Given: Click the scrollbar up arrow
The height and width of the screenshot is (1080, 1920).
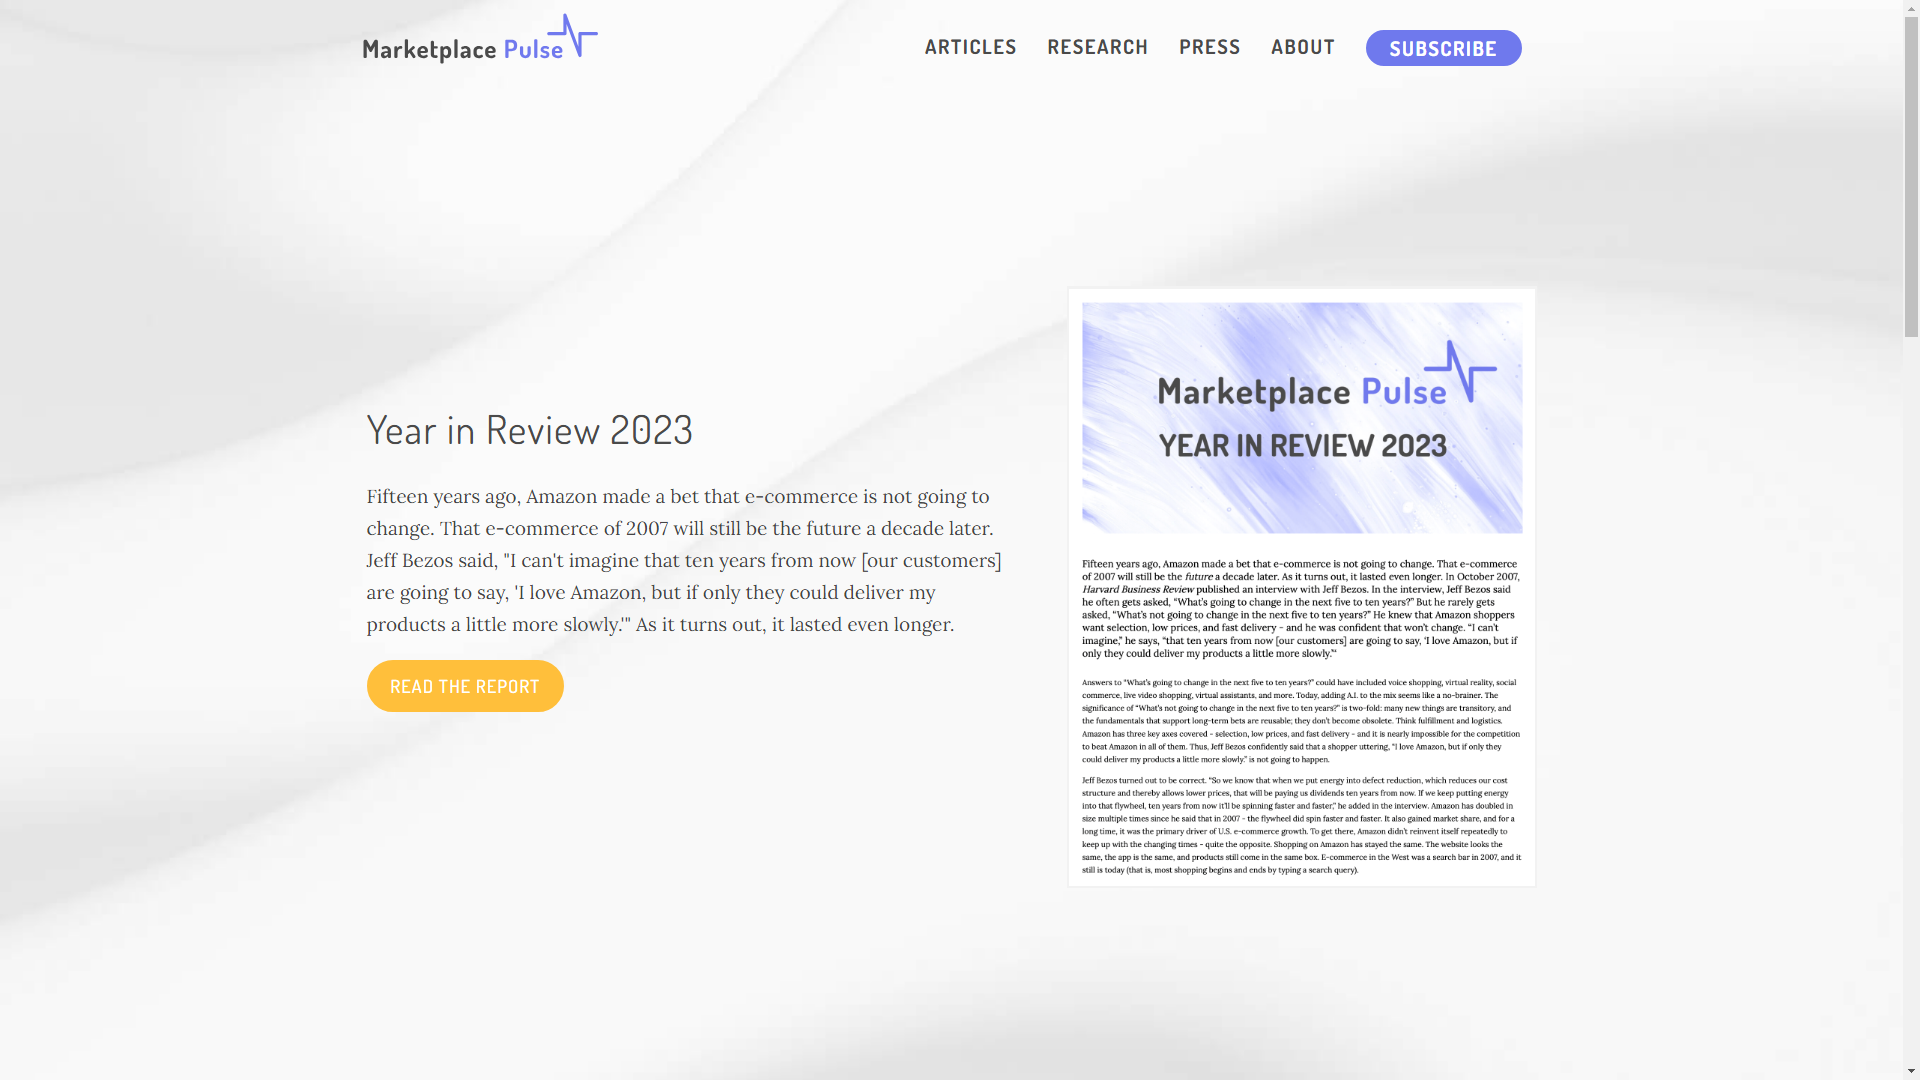Looking at the screenshot, I should pyautogui.click(x=1911, y=8).
